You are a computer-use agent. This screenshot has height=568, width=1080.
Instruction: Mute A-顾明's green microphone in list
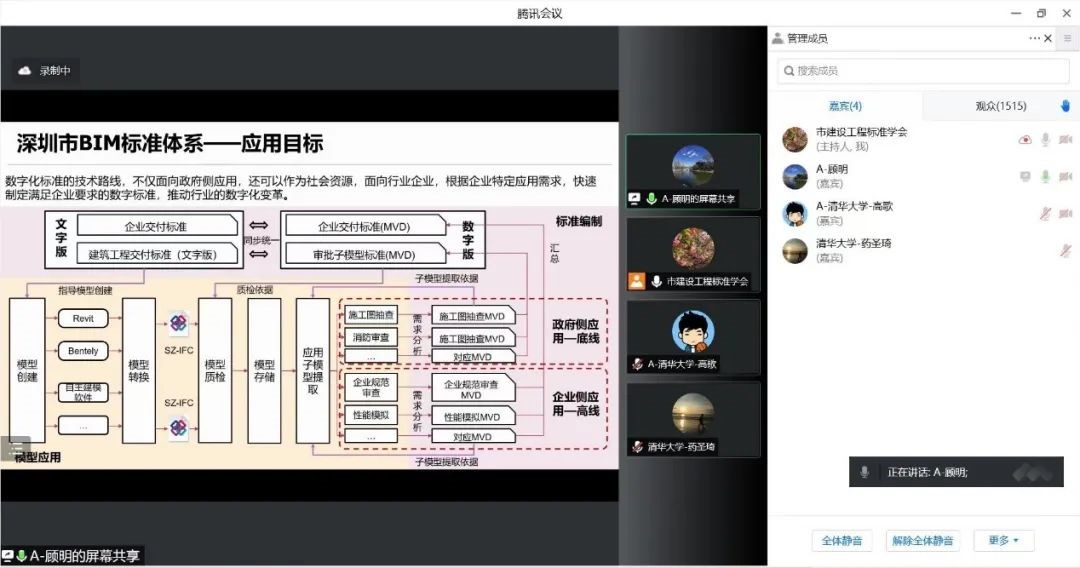click(x=1045, y=177)
